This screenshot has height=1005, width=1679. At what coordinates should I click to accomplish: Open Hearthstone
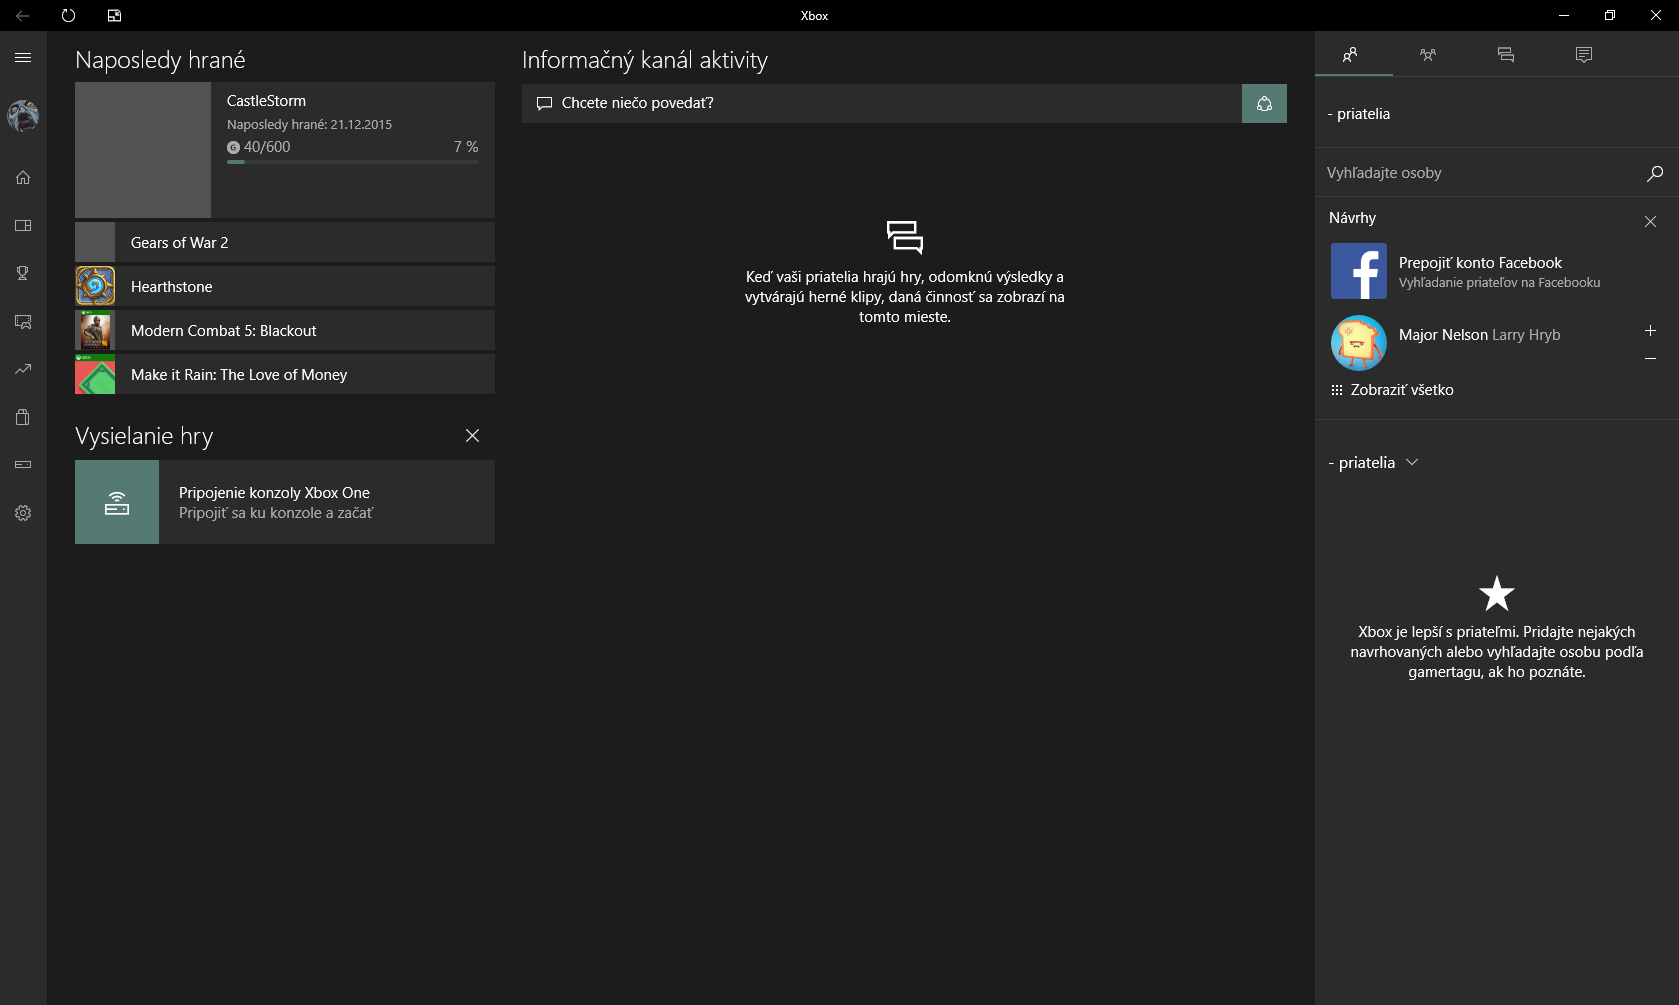[285, 286]
